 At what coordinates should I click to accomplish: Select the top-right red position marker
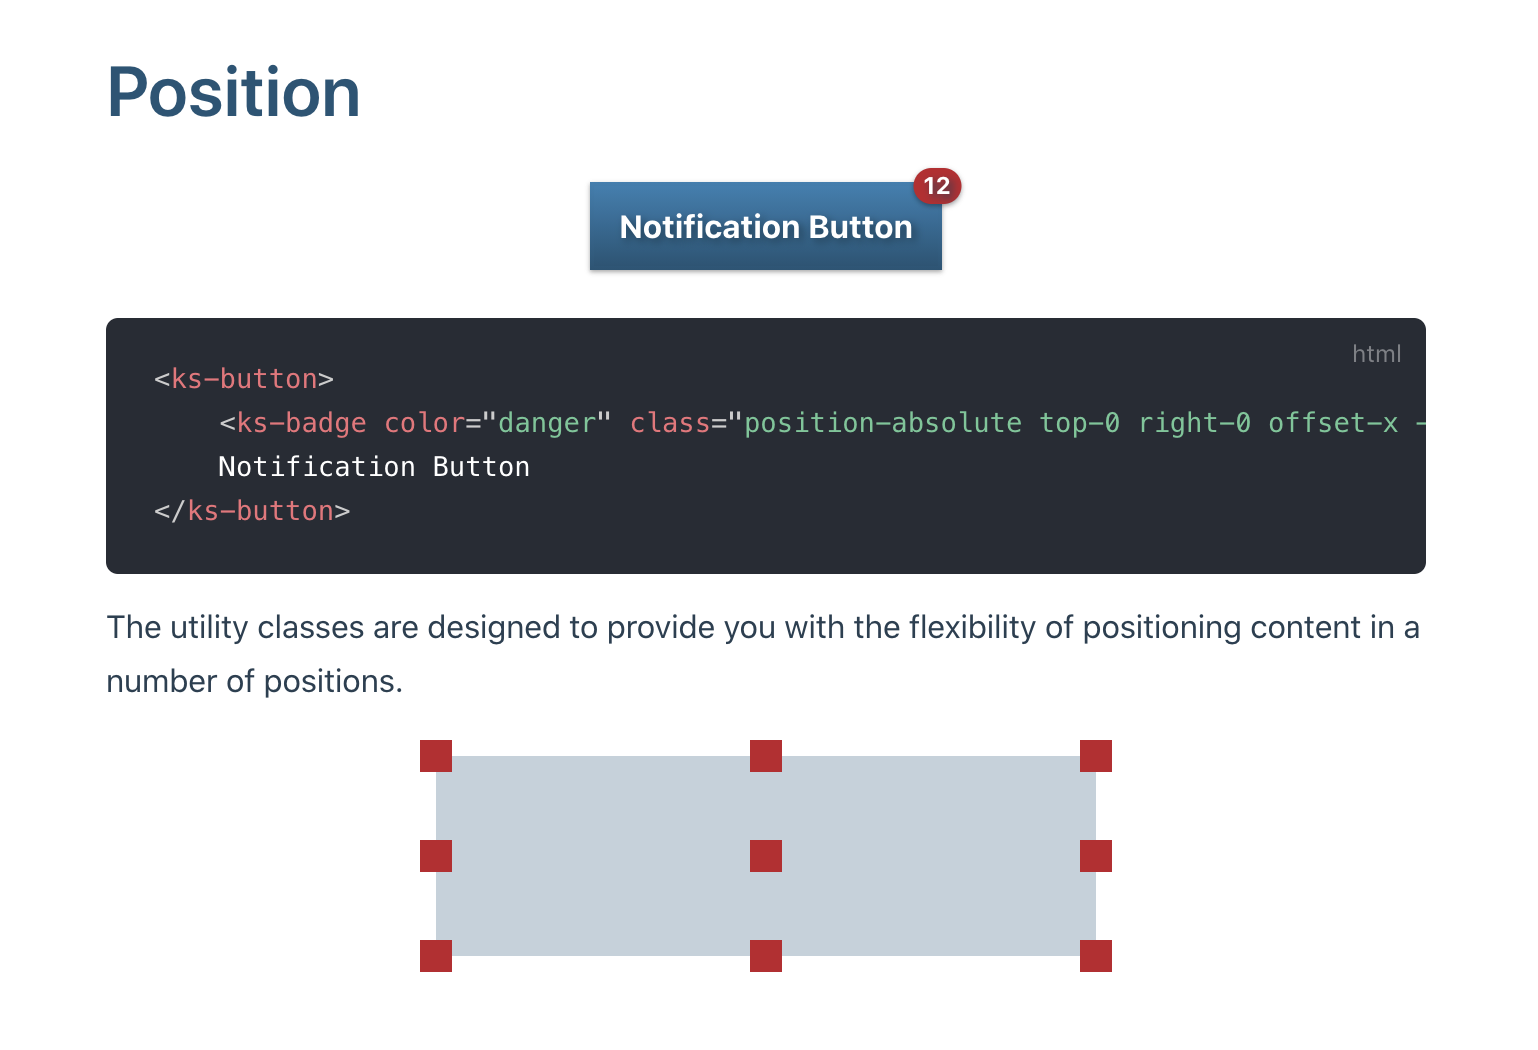(1096, 755)
